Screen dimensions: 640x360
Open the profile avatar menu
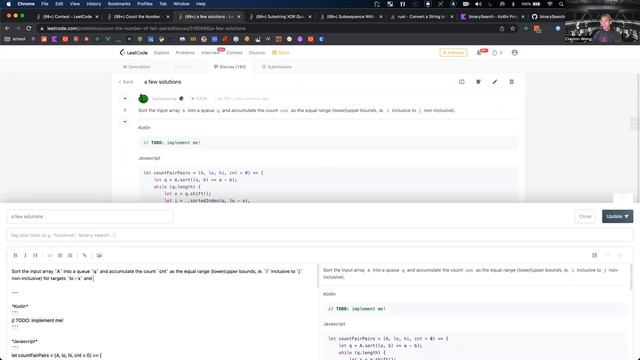tap(515, 53)
